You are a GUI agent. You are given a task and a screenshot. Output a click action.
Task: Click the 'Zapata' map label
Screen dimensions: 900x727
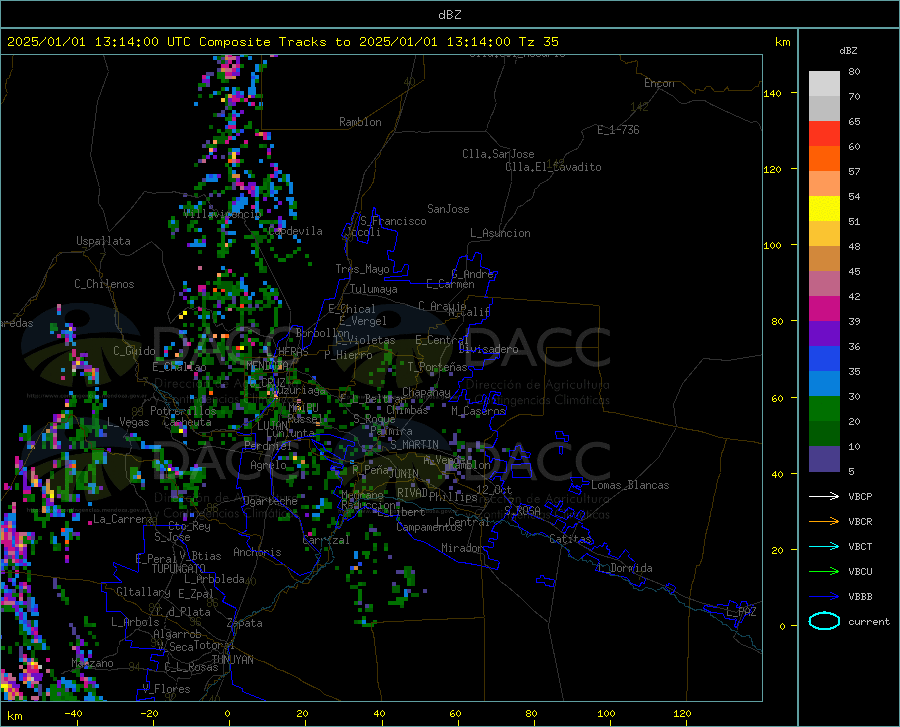tap(245, 623)
